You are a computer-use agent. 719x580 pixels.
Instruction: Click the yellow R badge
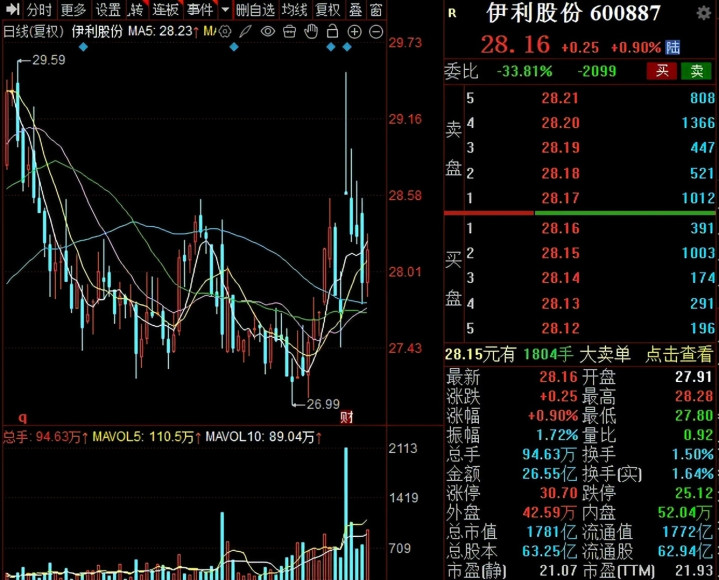click(452, 13)
